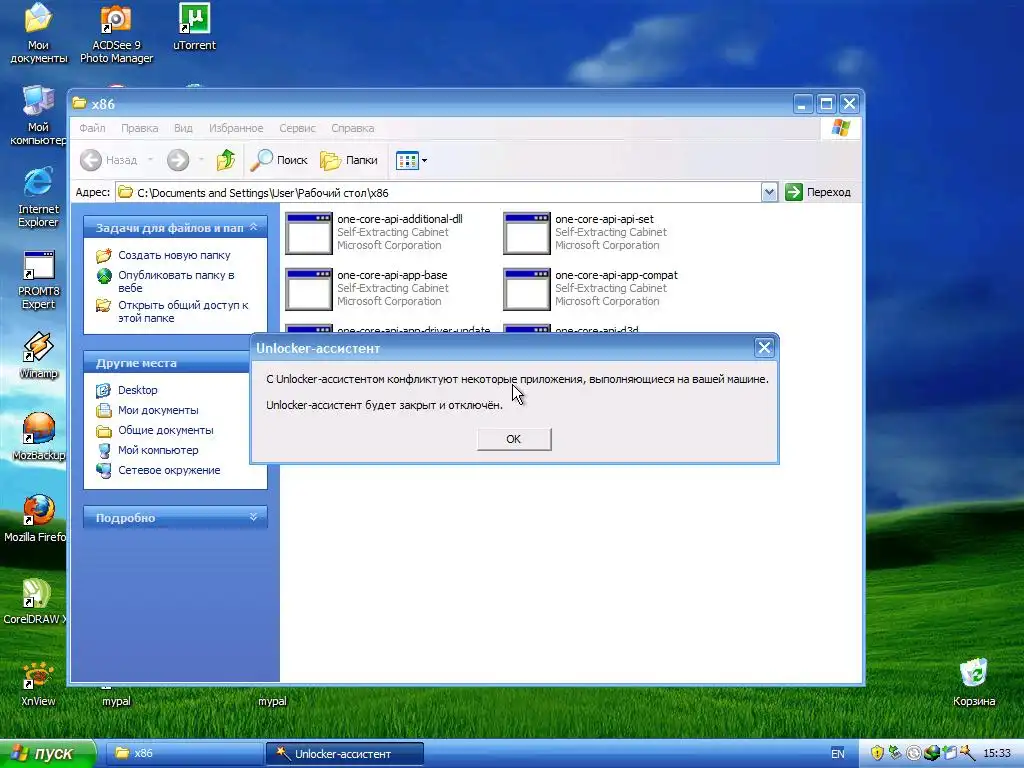Select the Мои документы desktop icon
Screen dimensions: 1024x768
[x=39, y=18]
